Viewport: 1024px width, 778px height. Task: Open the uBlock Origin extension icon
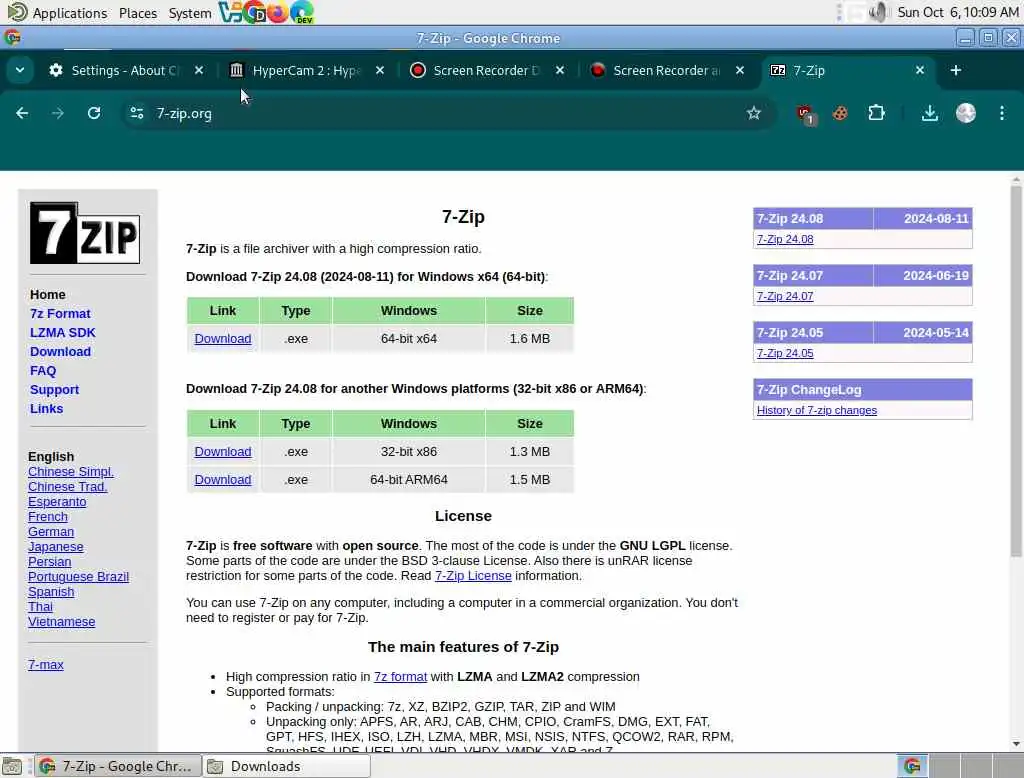805,114
